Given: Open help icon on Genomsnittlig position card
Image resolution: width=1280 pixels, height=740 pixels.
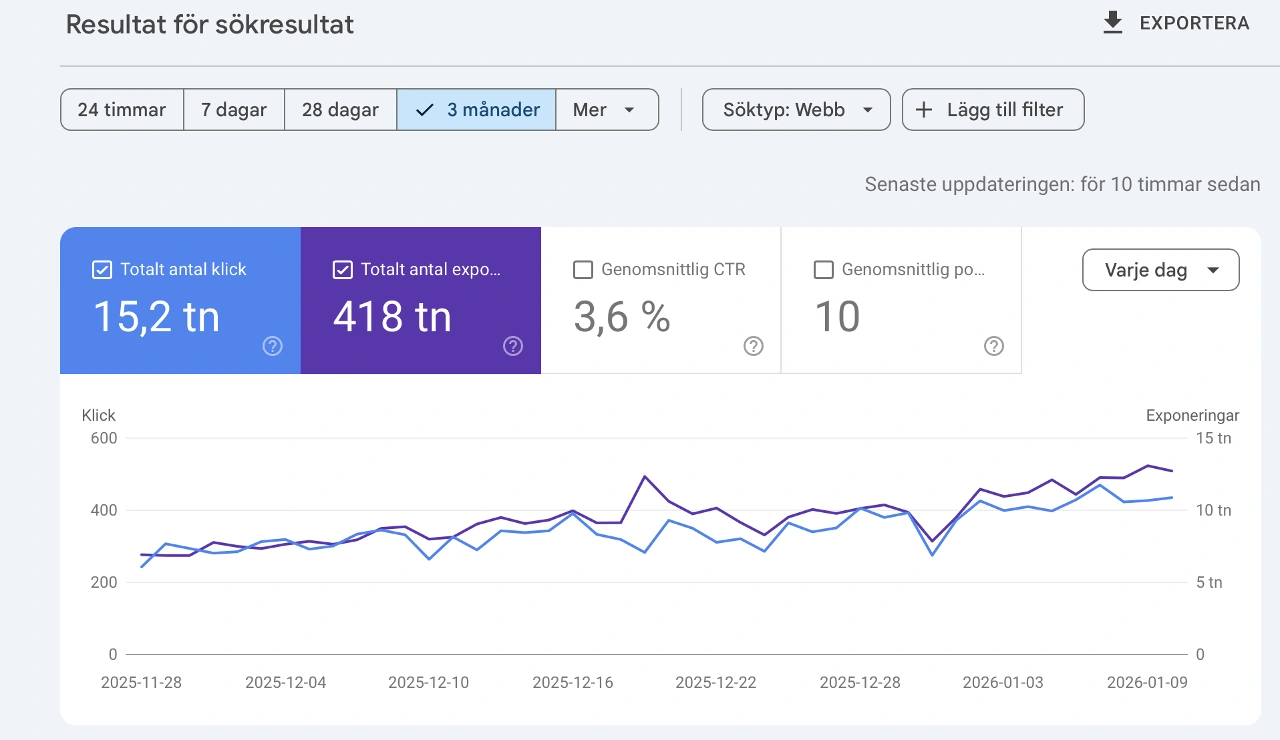Looking at the screenshot, I should [994, 346].
